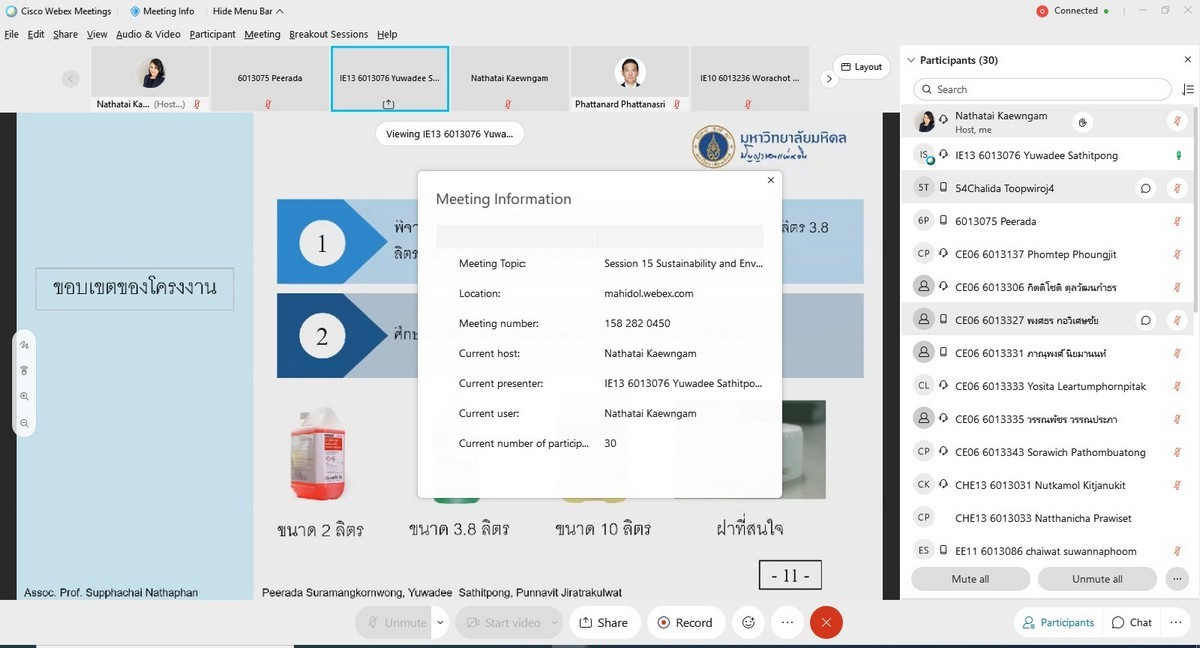Select Phattanard Phattanasri video thumbnail
Screen dimensions: 1200x648
(629, 79)
